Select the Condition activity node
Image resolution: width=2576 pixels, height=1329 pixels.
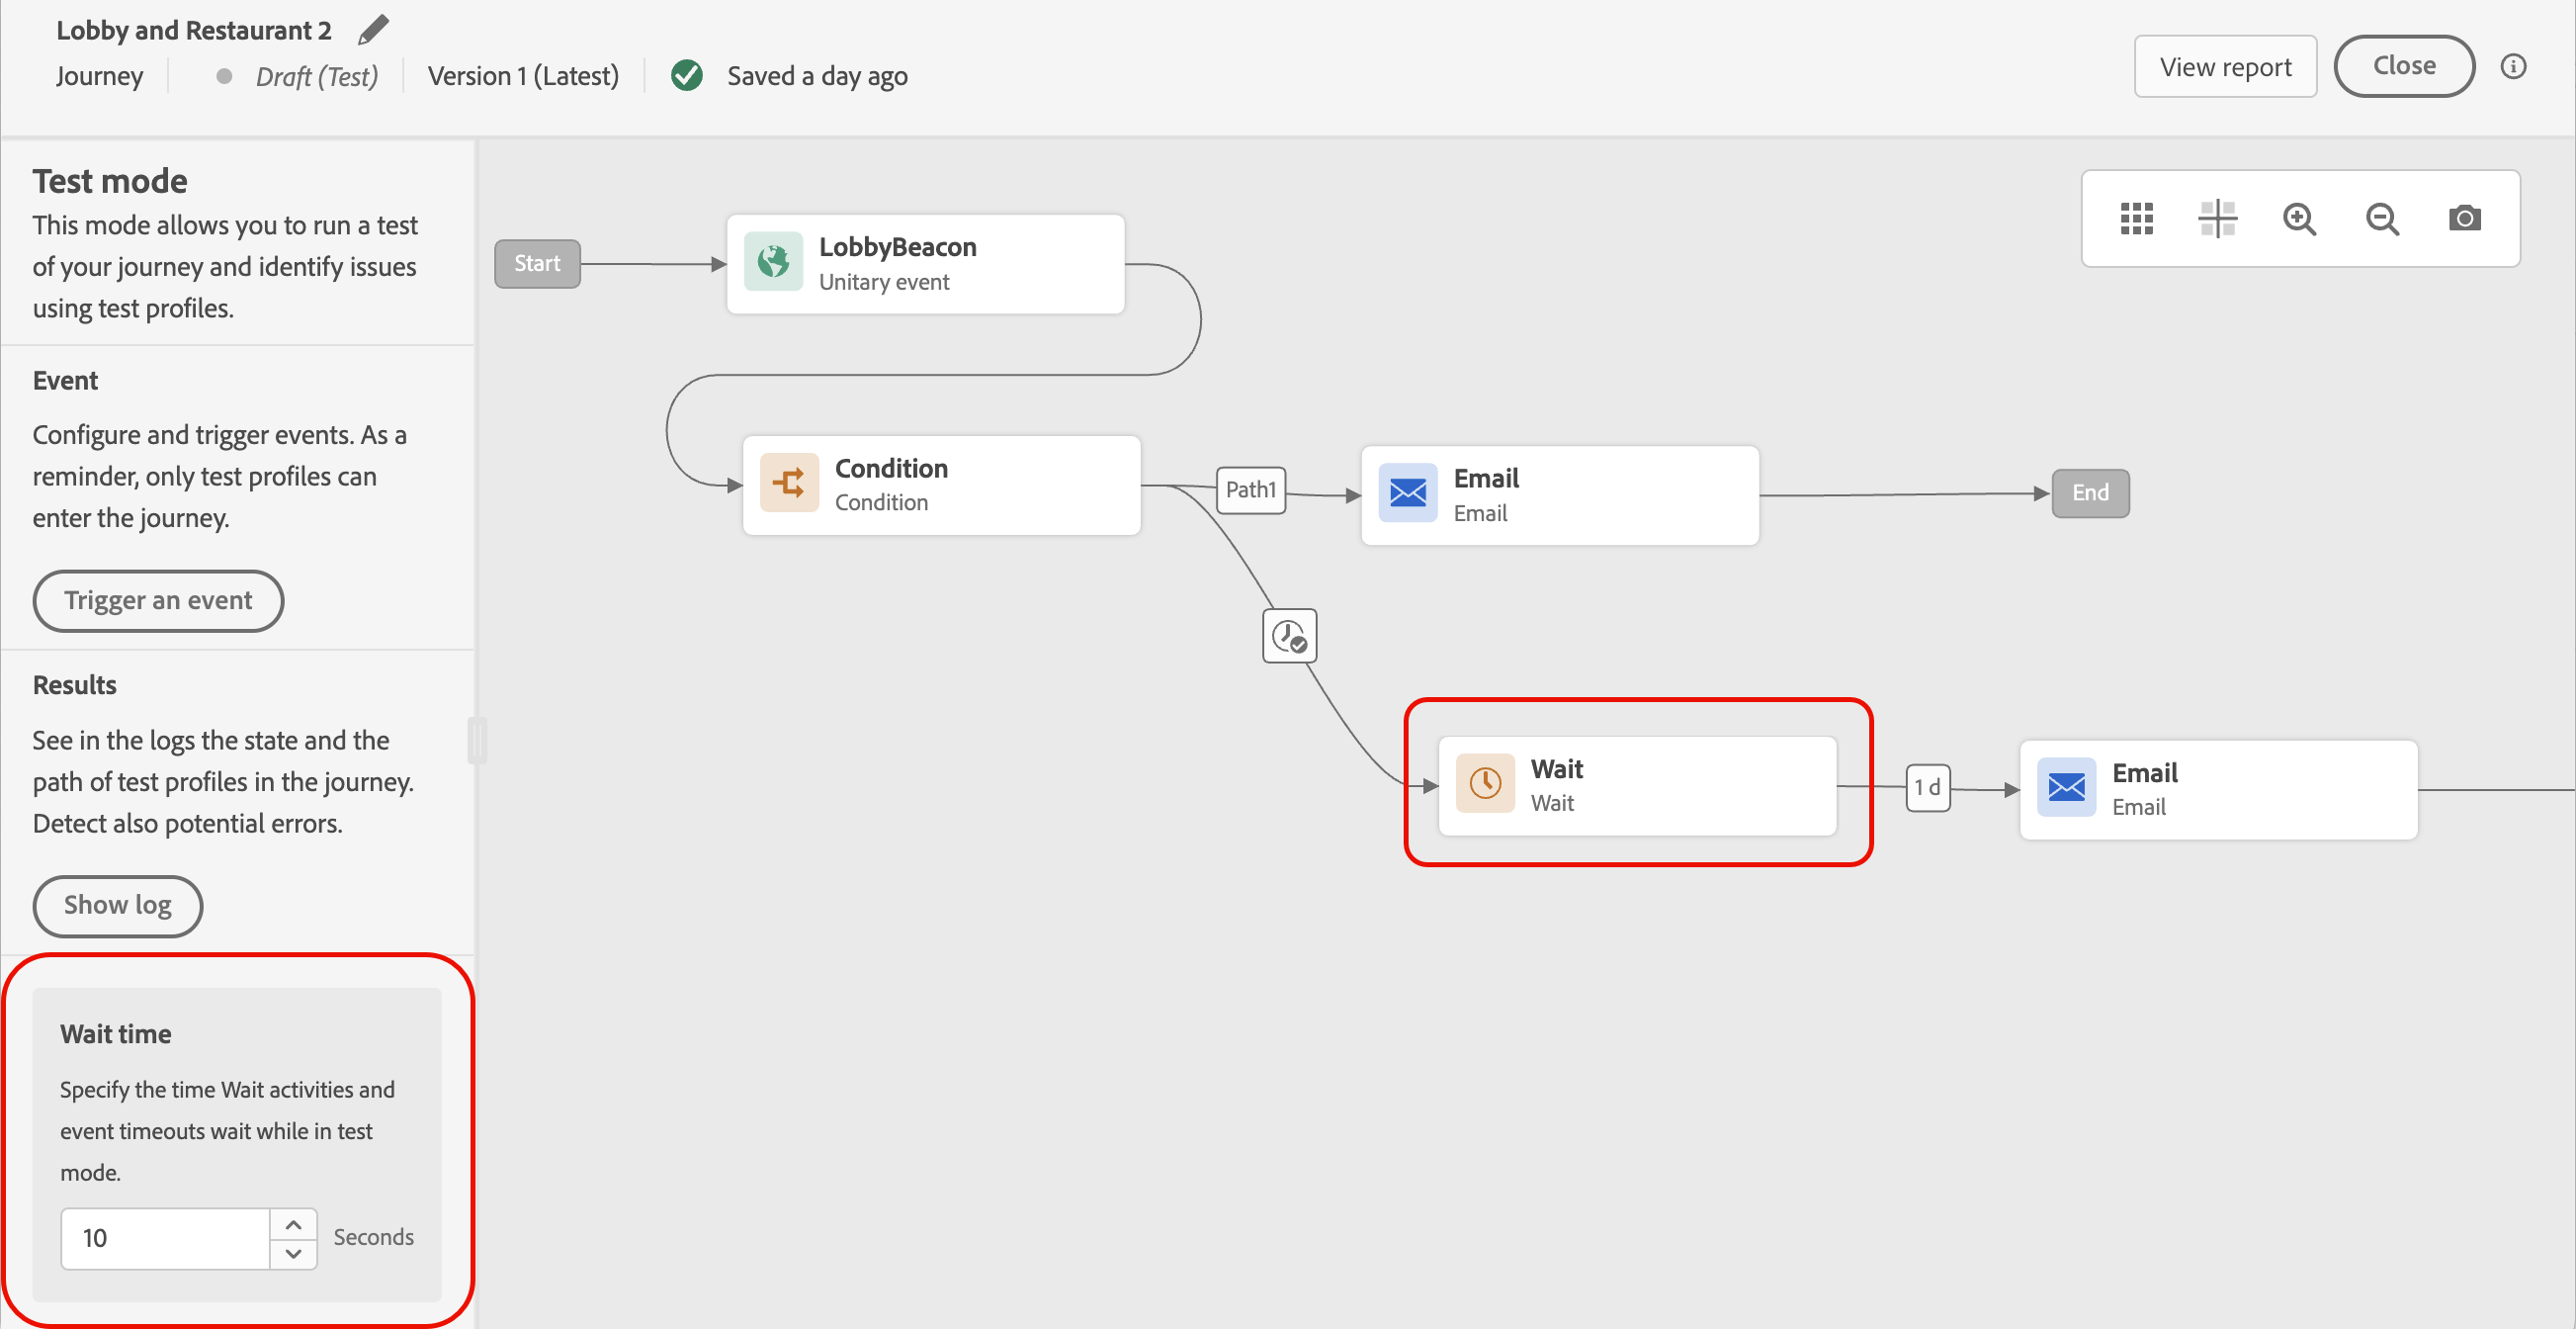tap(941, 485)
